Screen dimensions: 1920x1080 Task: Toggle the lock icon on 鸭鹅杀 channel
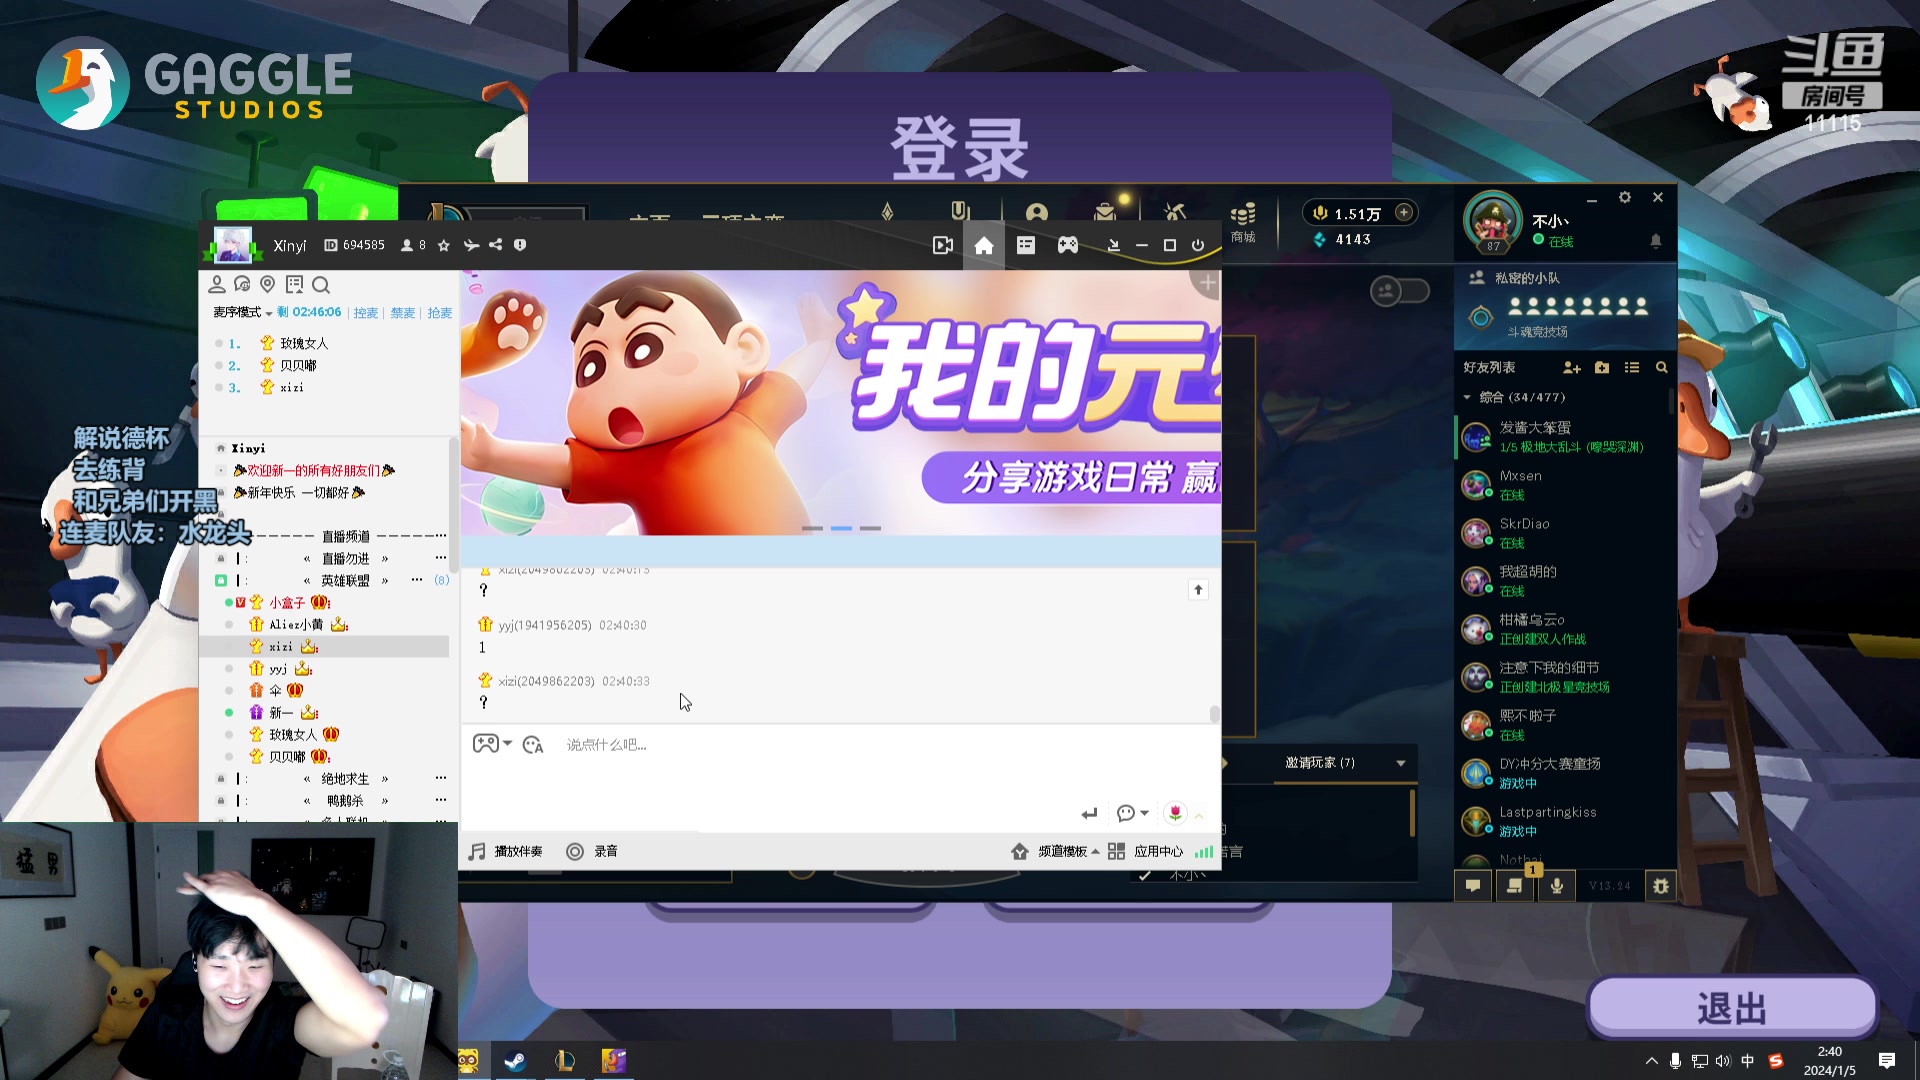221,801
